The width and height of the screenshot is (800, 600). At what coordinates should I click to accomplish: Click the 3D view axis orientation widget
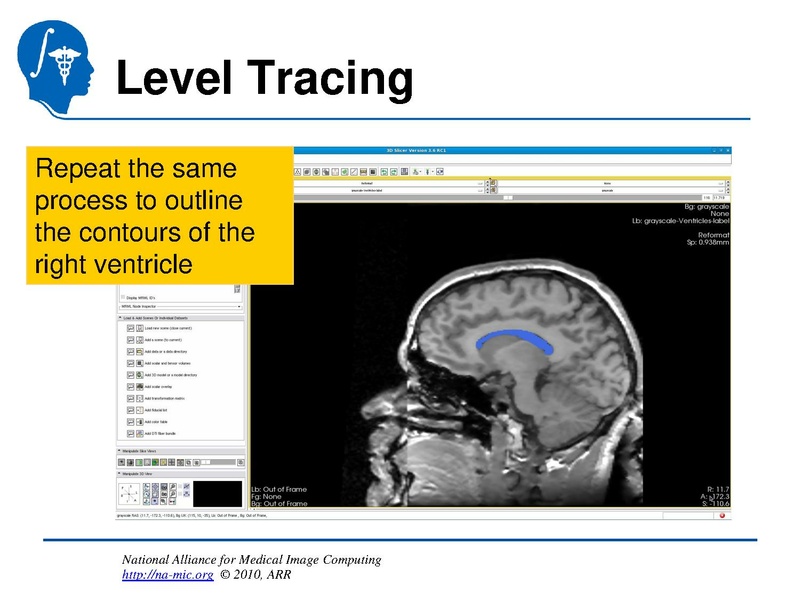point(131,494)
